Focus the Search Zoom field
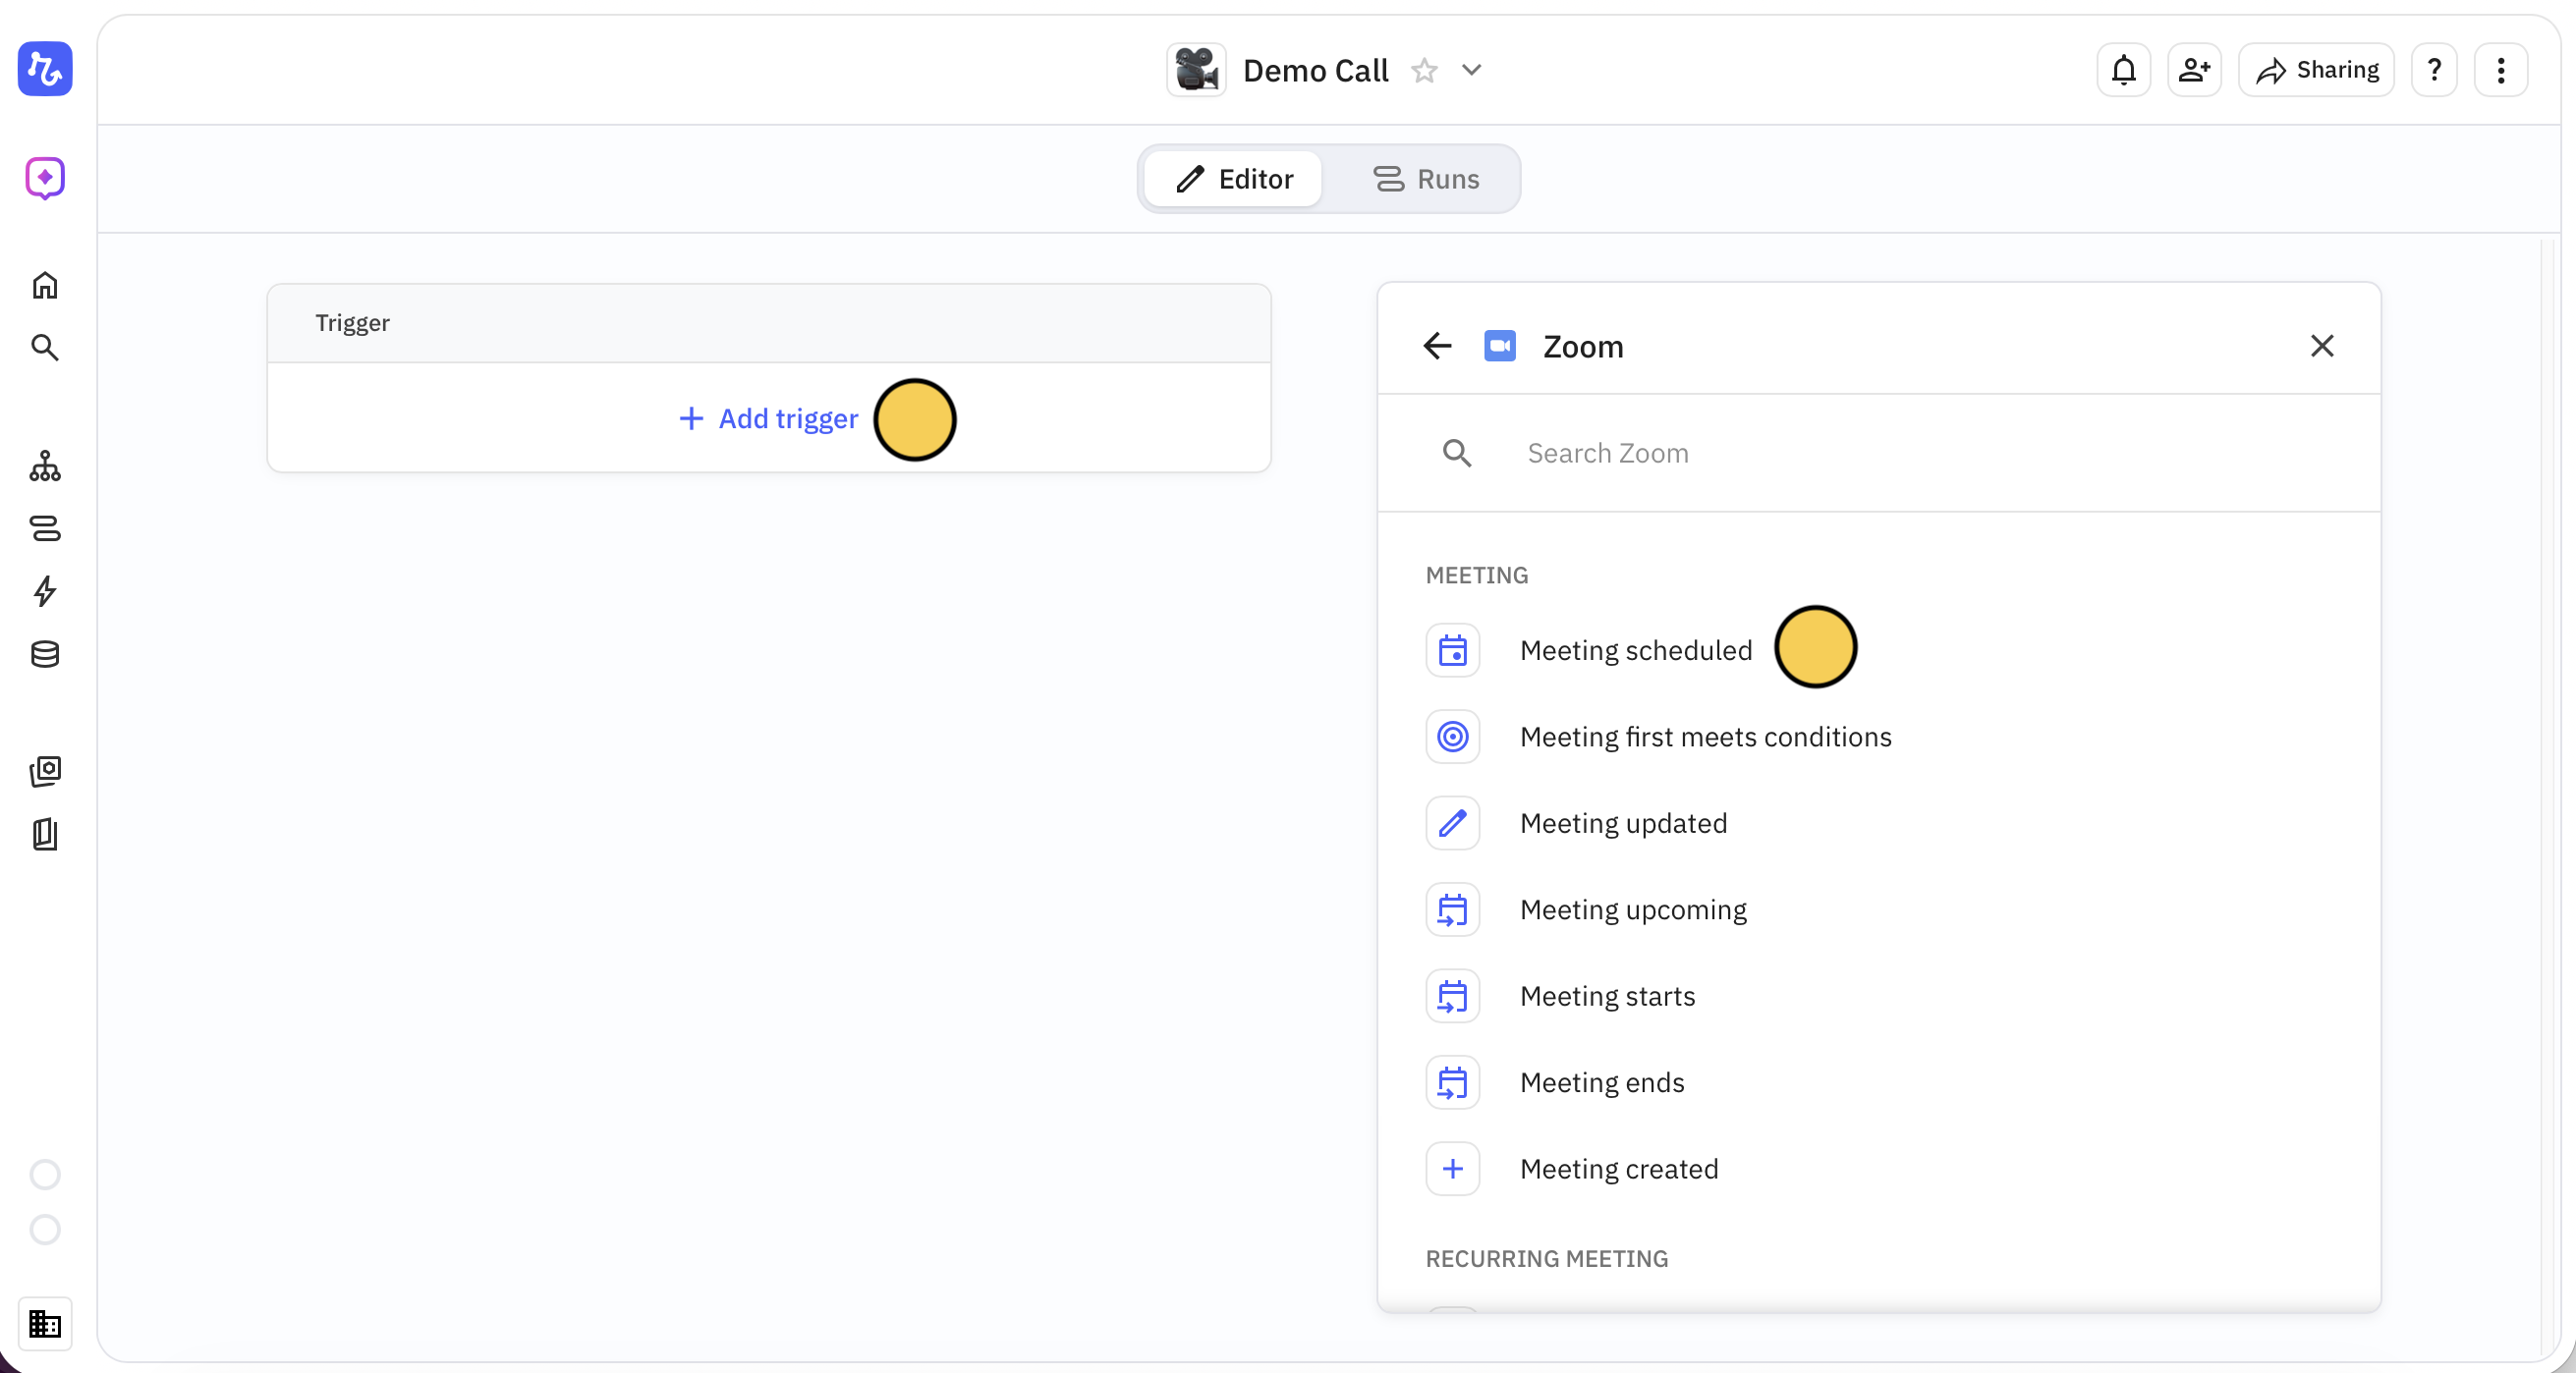2576x1373 pixels. 1900,453
